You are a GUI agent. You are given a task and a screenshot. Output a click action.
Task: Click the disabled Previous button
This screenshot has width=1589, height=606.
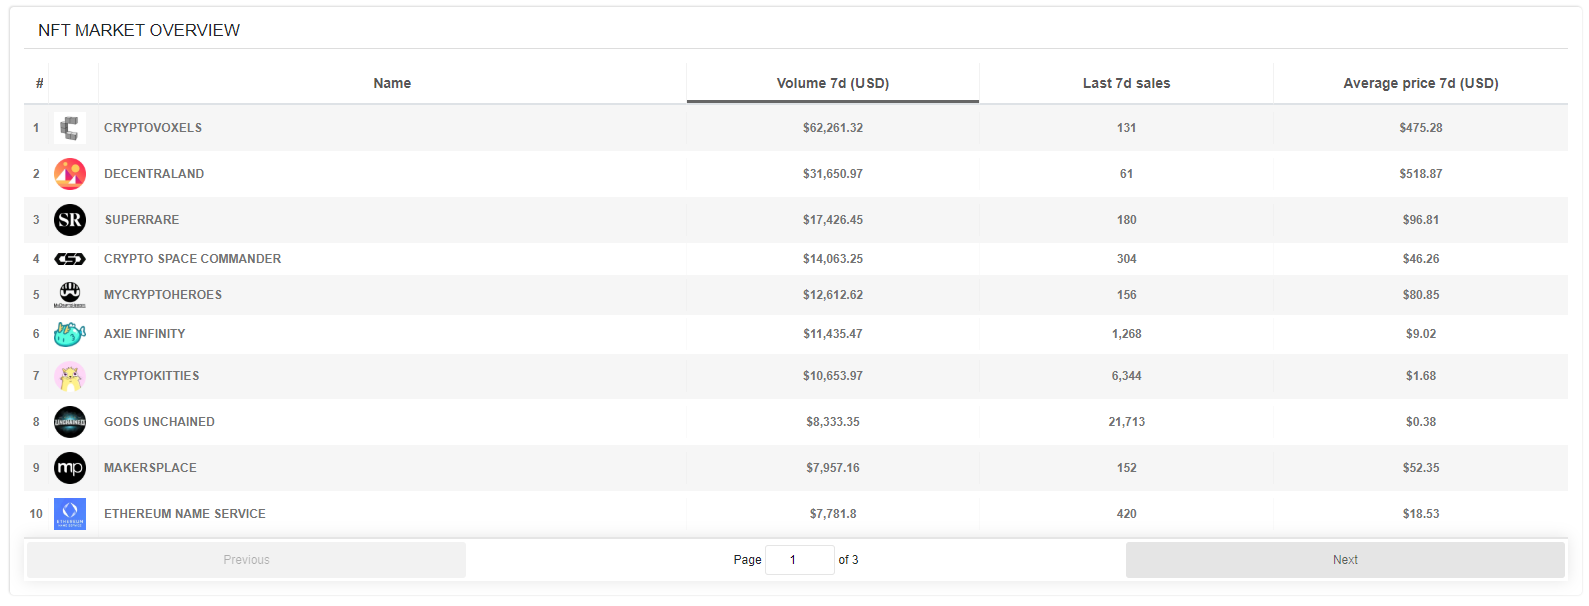[x=246, y=560]
